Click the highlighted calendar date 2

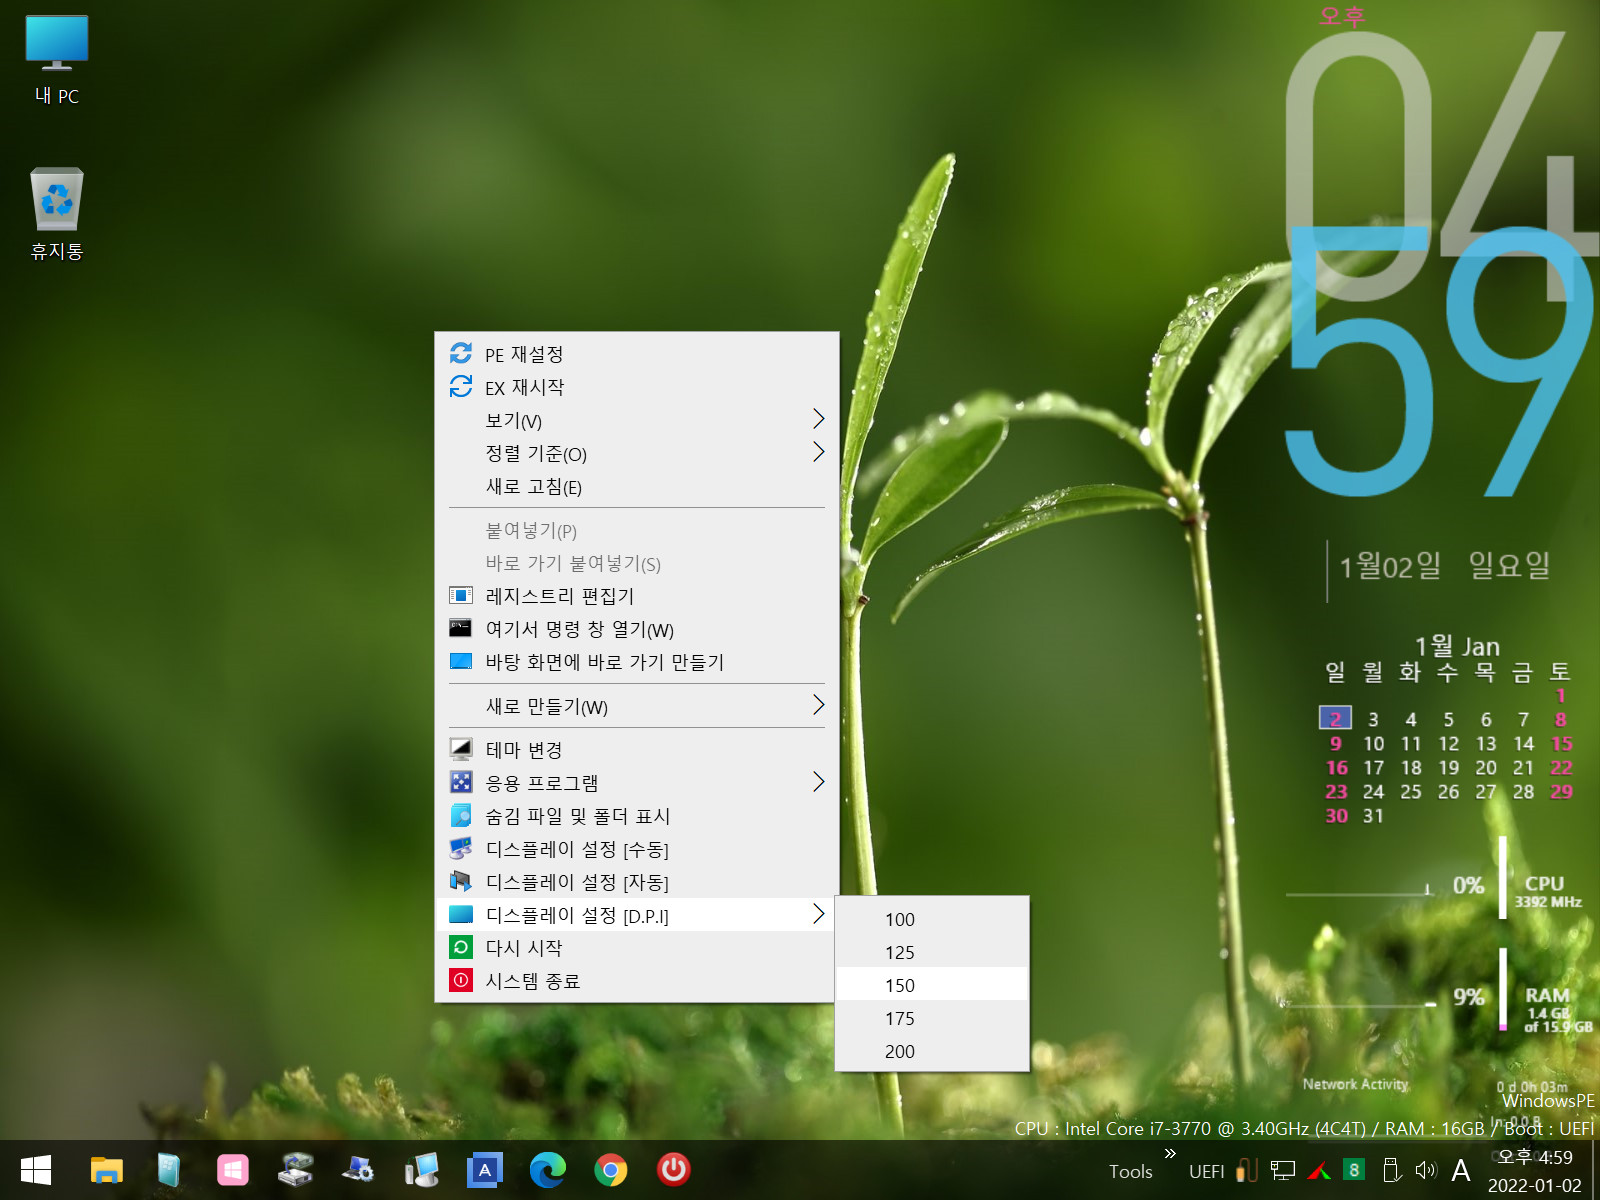pyautogui.click(x=1335, y=718)
